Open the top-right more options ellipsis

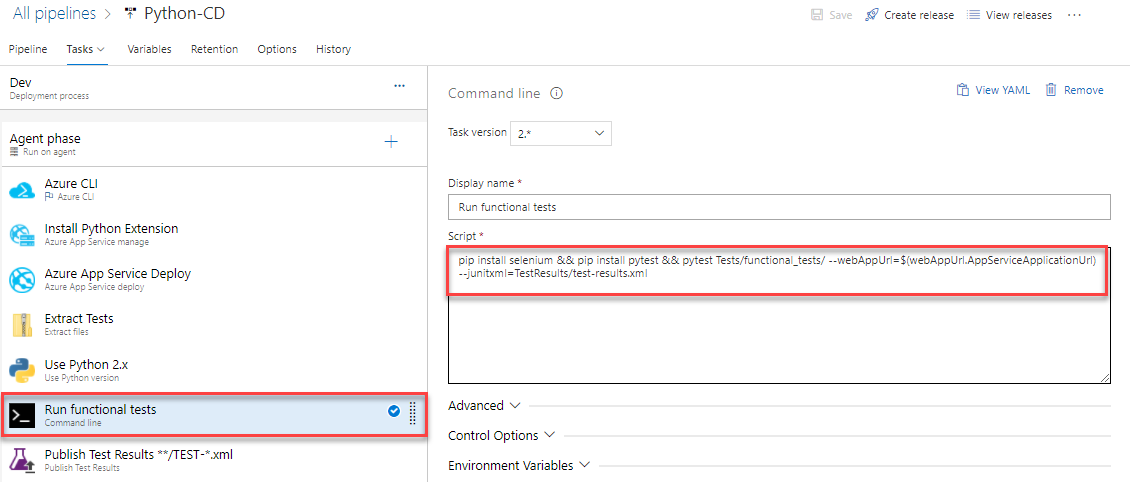click(x=1075, y=15)
